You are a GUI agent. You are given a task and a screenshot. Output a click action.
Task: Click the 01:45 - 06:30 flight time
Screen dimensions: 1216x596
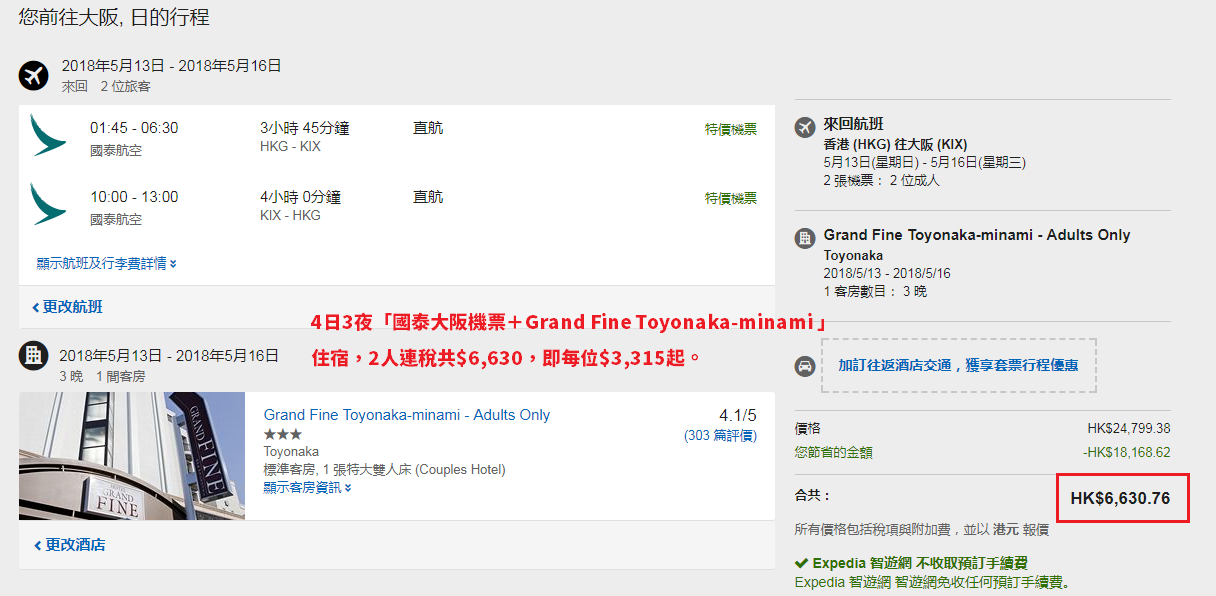pos(134,128)
